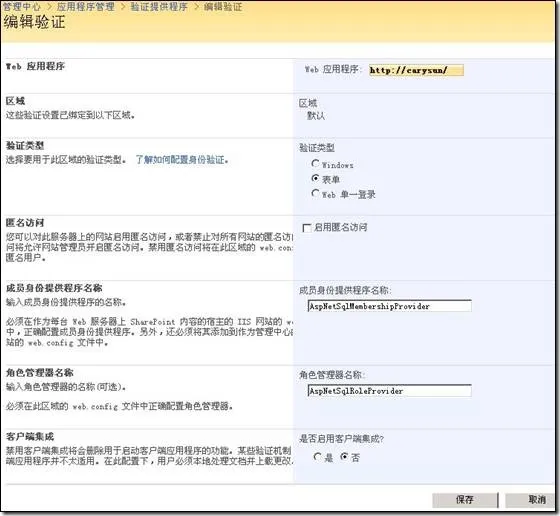
Task: Select the 表单 authentication radio button
Action: (315, 178)
